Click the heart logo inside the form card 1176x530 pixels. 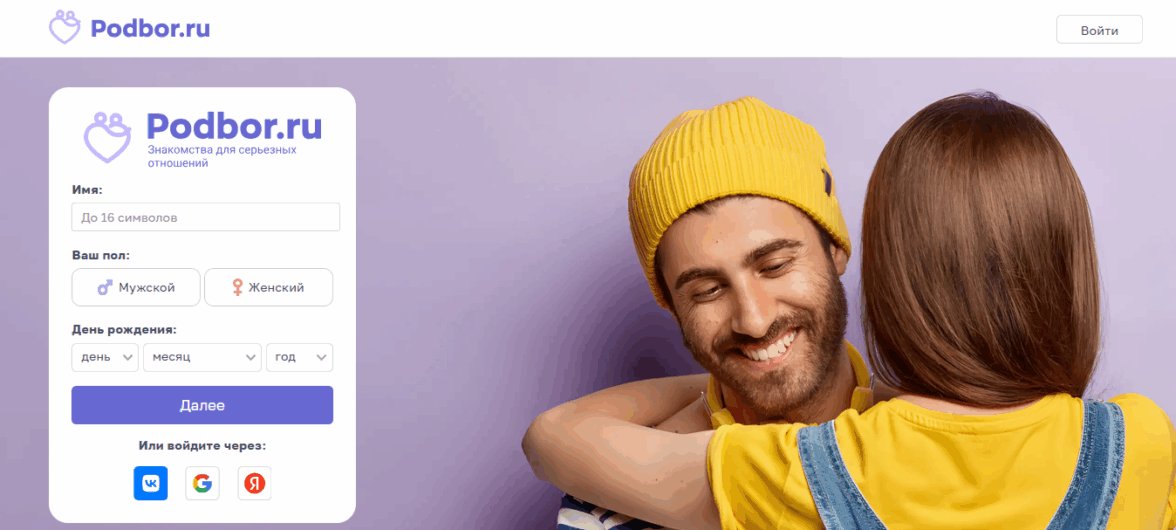(x=106, y=137)
